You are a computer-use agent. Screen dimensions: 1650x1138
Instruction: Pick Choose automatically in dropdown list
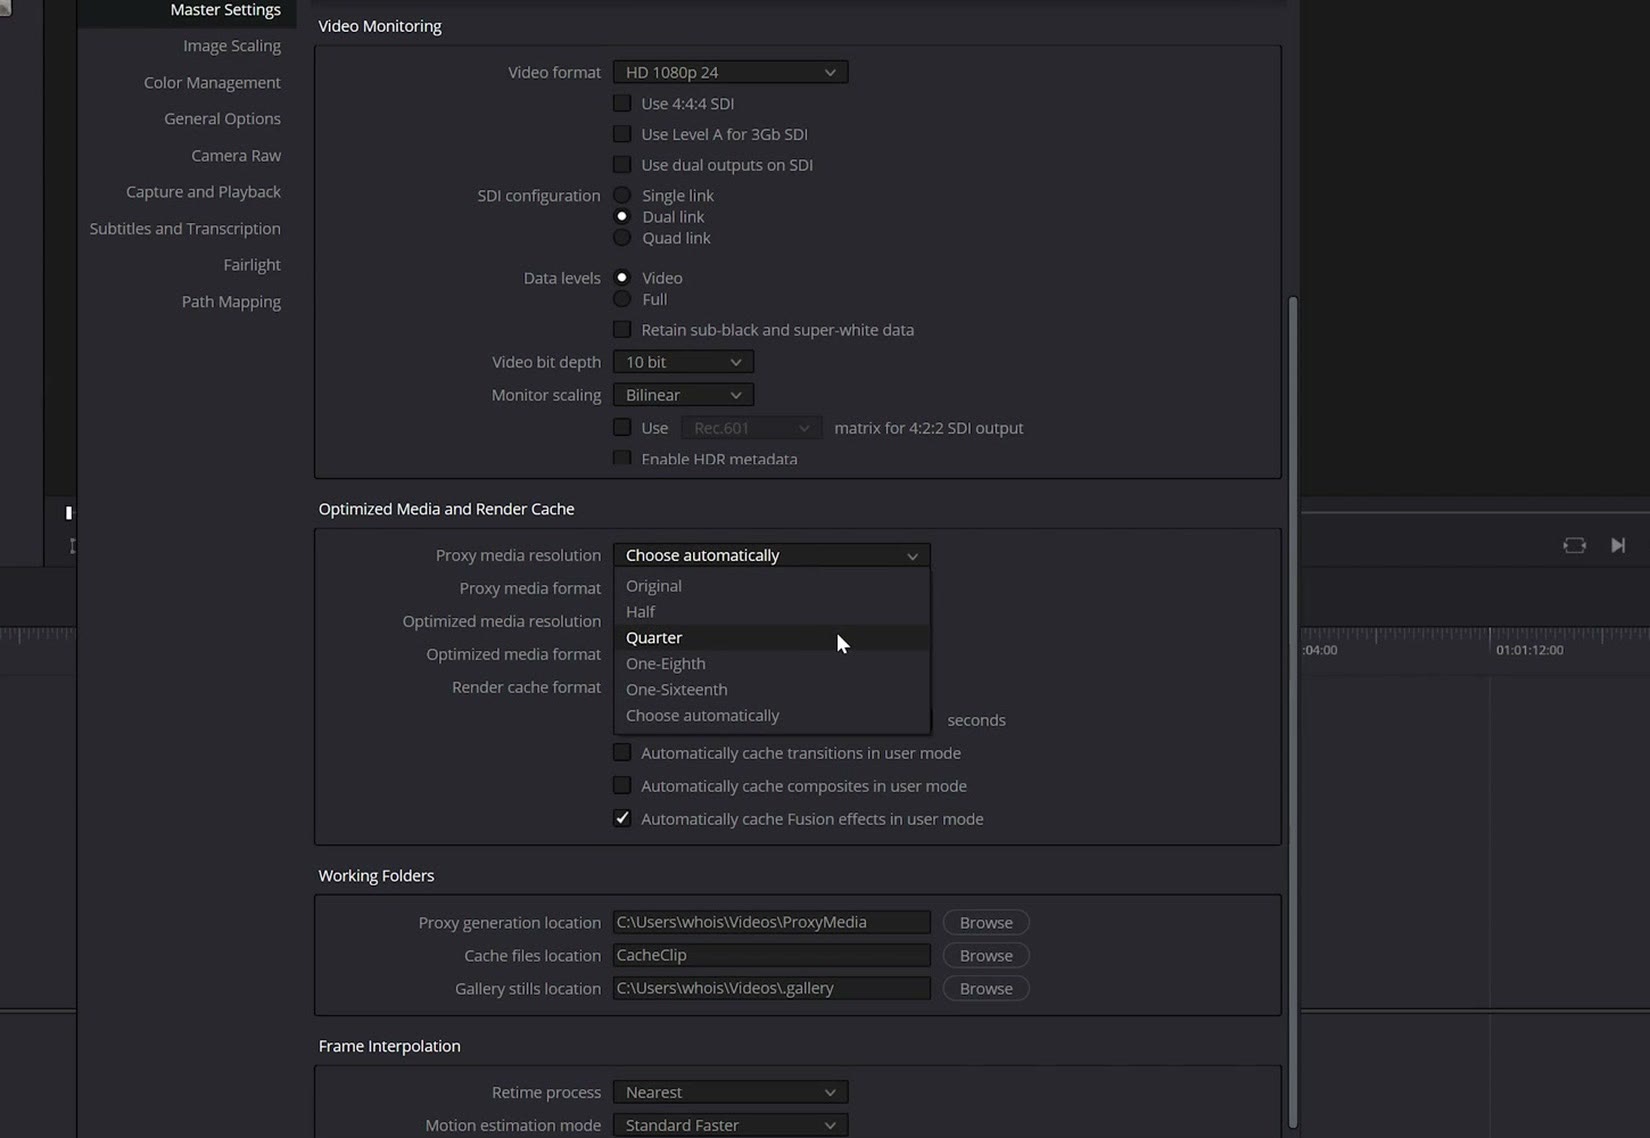771,716
